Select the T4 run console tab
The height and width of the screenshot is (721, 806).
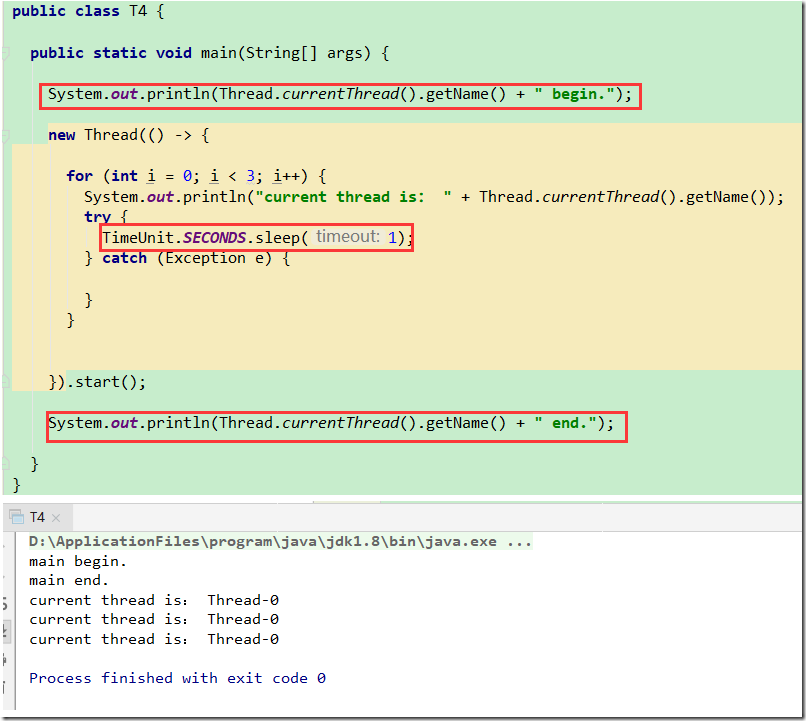coord(37,517)
